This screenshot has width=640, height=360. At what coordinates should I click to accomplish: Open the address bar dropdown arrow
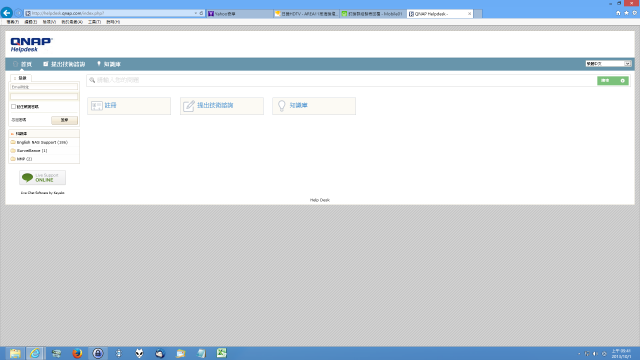pyautogui.click(x=196, y=13)
